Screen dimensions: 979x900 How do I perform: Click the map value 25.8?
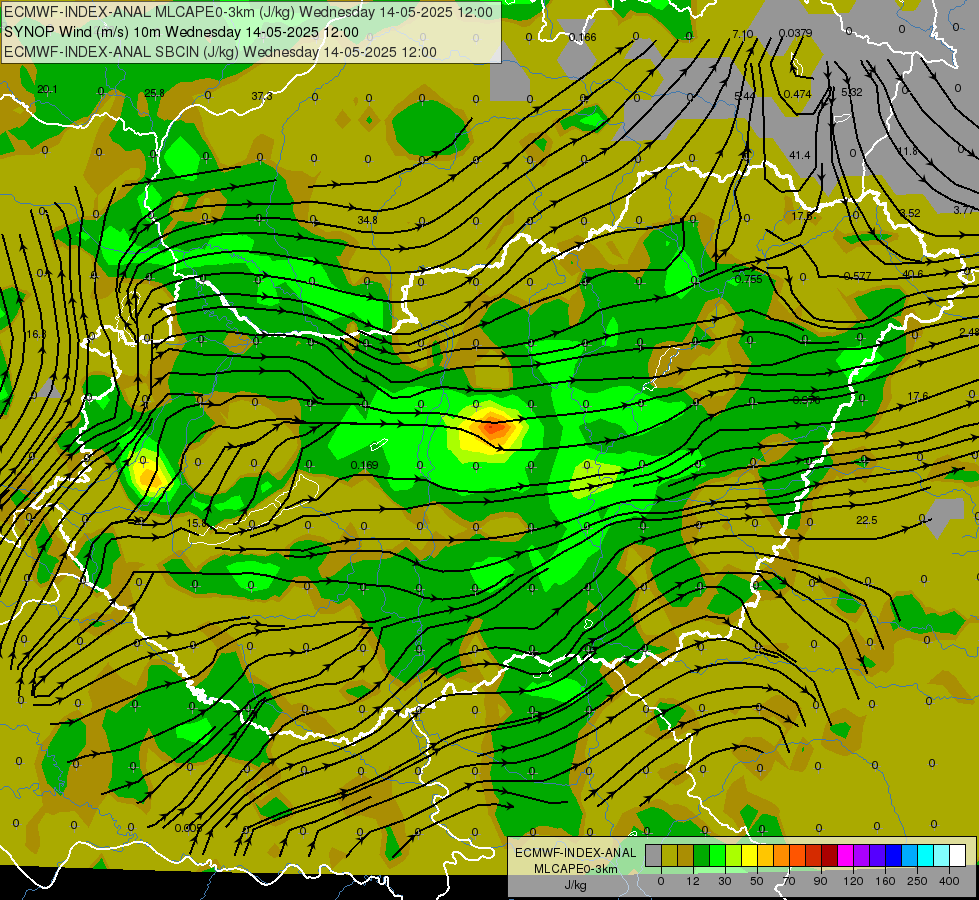[x=154, y=93]
